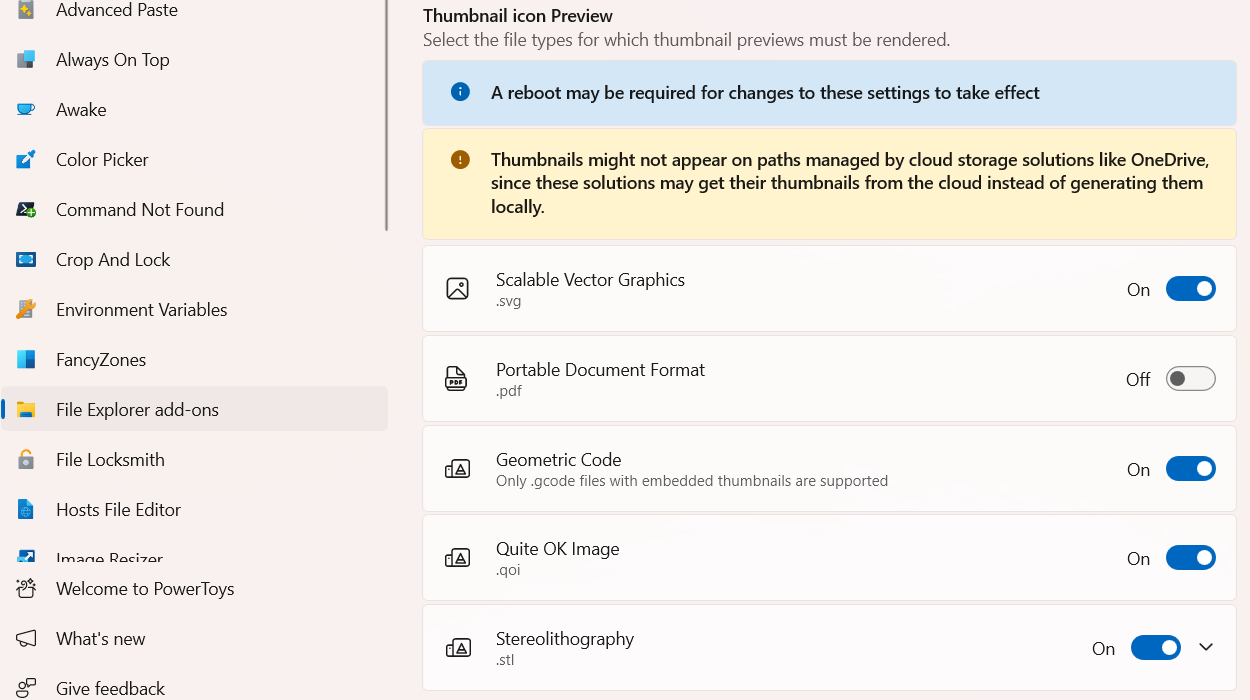Click Give feedback link
This screenshot has height=700, width=1250.
(110, 688)
